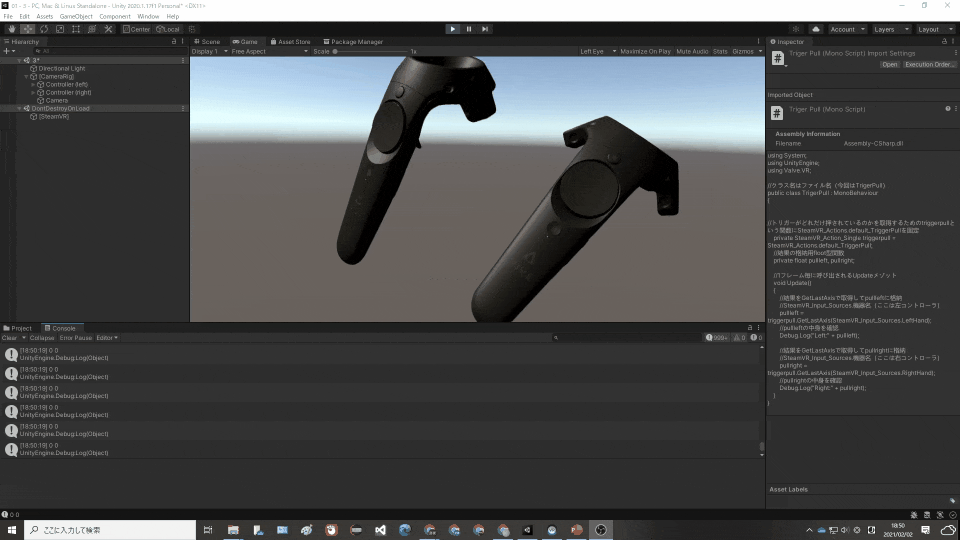Lock the Hierarchy panel
This screenshot has height=540, width=960.
[x=174, y=42]
